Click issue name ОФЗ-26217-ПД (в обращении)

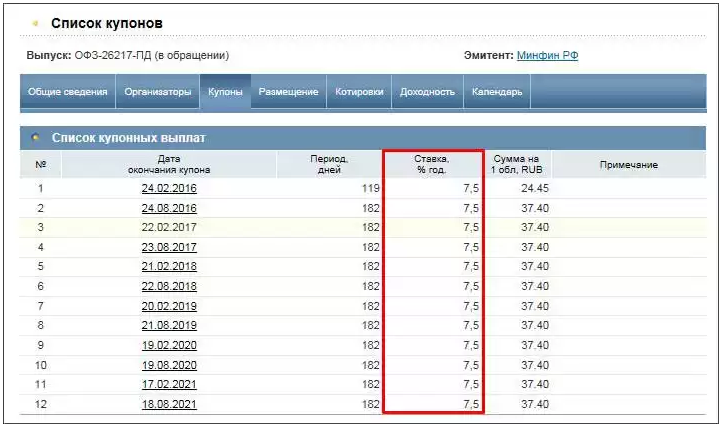click(151, 55)
